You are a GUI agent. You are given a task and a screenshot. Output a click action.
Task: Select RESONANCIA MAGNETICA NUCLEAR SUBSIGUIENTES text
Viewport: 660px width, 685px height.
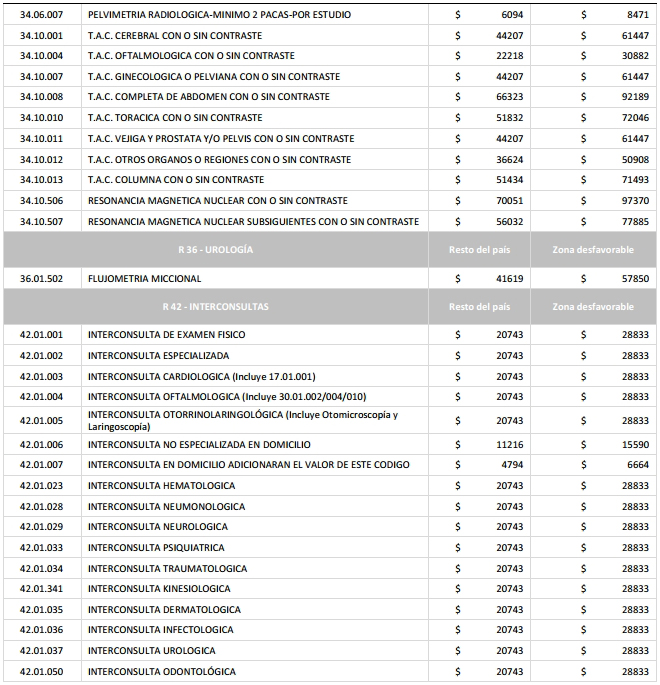coord(253,221)
